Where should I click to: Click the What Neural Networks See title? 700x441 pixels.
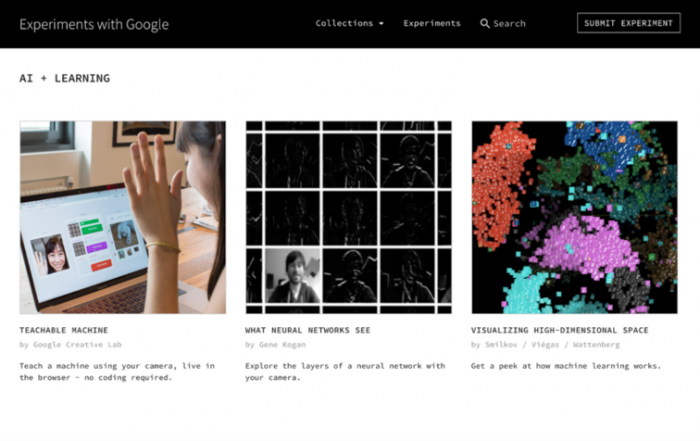(x=308, y=330)
